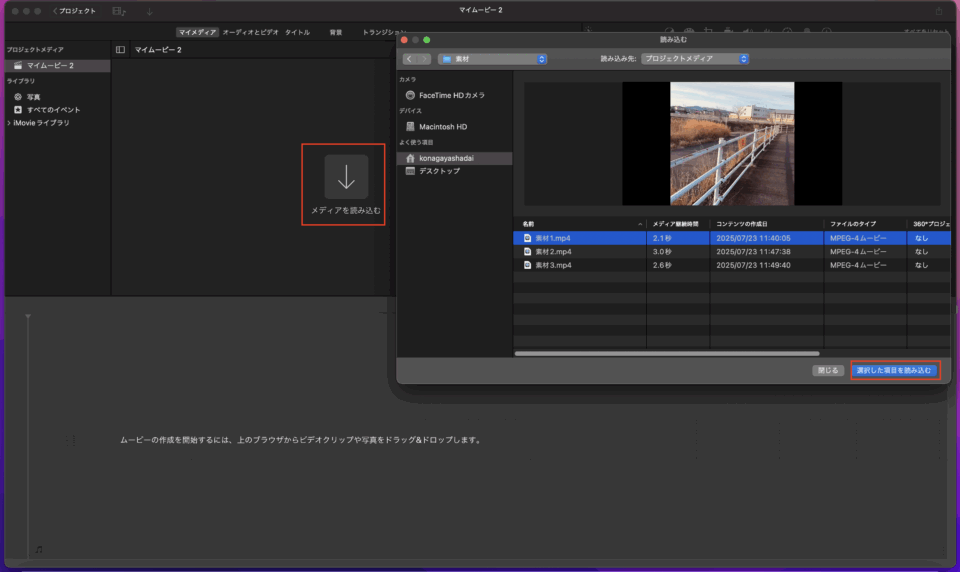Viewport: 960px width, 572px height.
Task: Go back to プロジェクト in iMovie toolbar
Action: pyautogui.click(x=74, y=11)
